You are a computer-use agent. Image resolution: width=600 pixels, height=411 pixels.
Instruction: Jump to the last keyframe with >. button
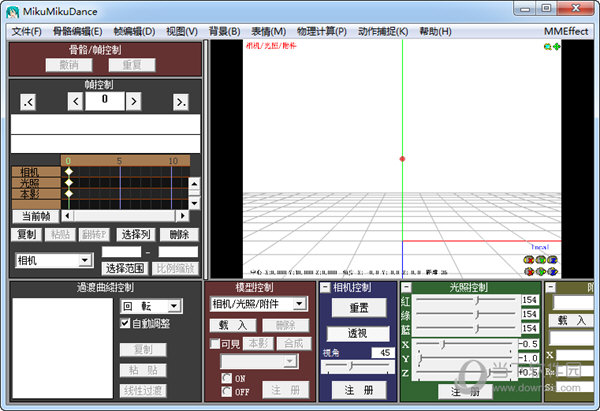click(181, 102)
